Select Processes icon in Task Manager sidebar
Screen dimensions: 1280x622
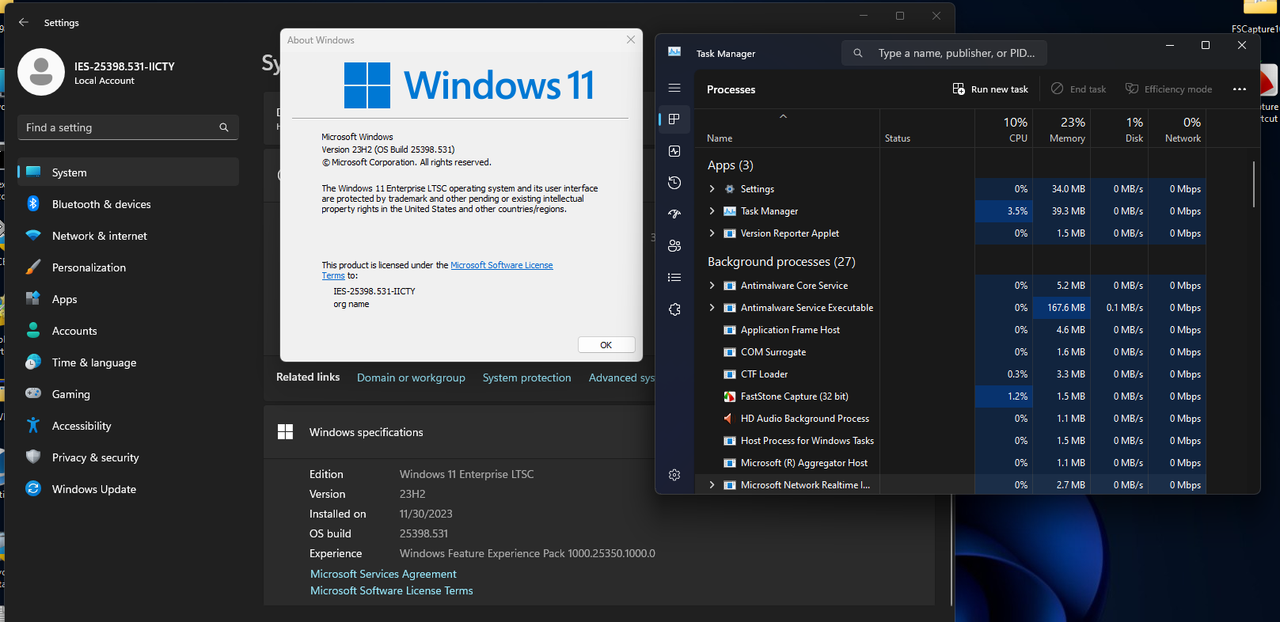(674, 120)
